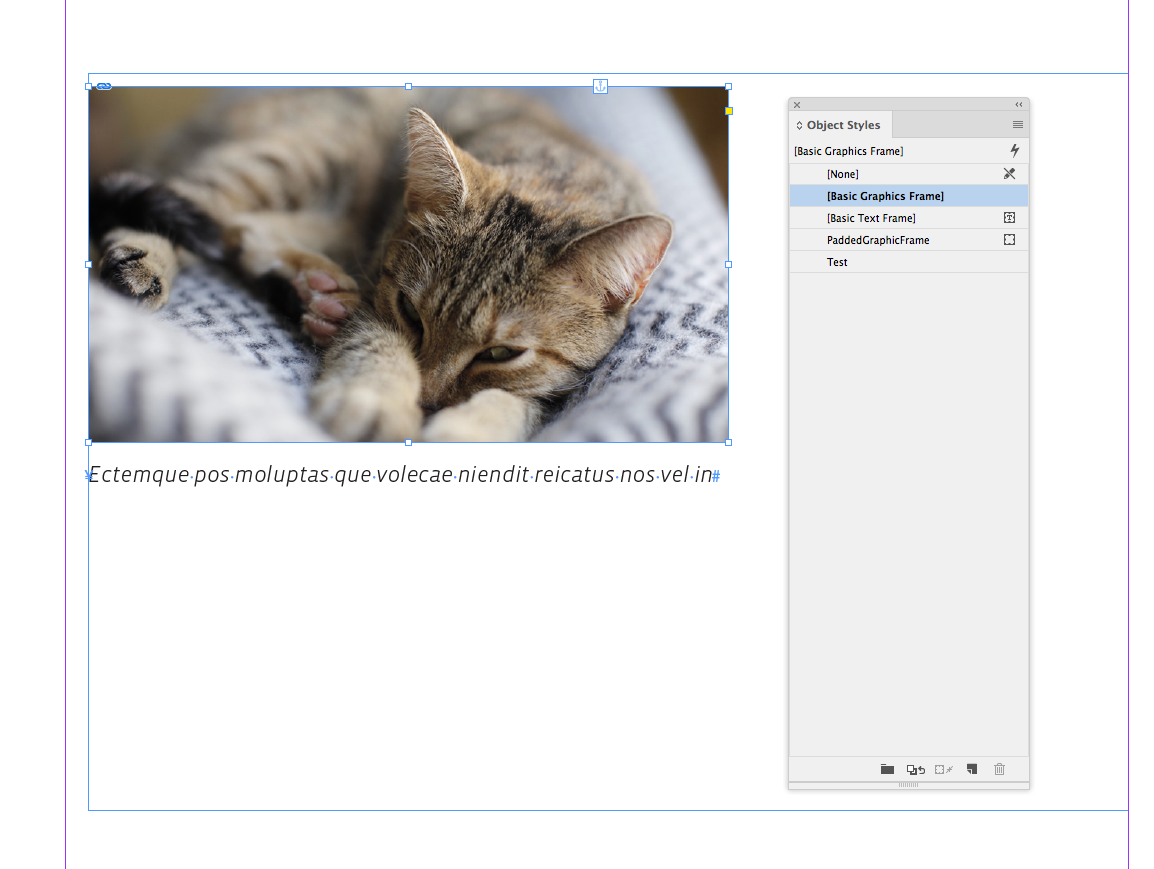
Task: Click the default text style icon beside [Basic Text Frame]
Action: pos(1009,217)
